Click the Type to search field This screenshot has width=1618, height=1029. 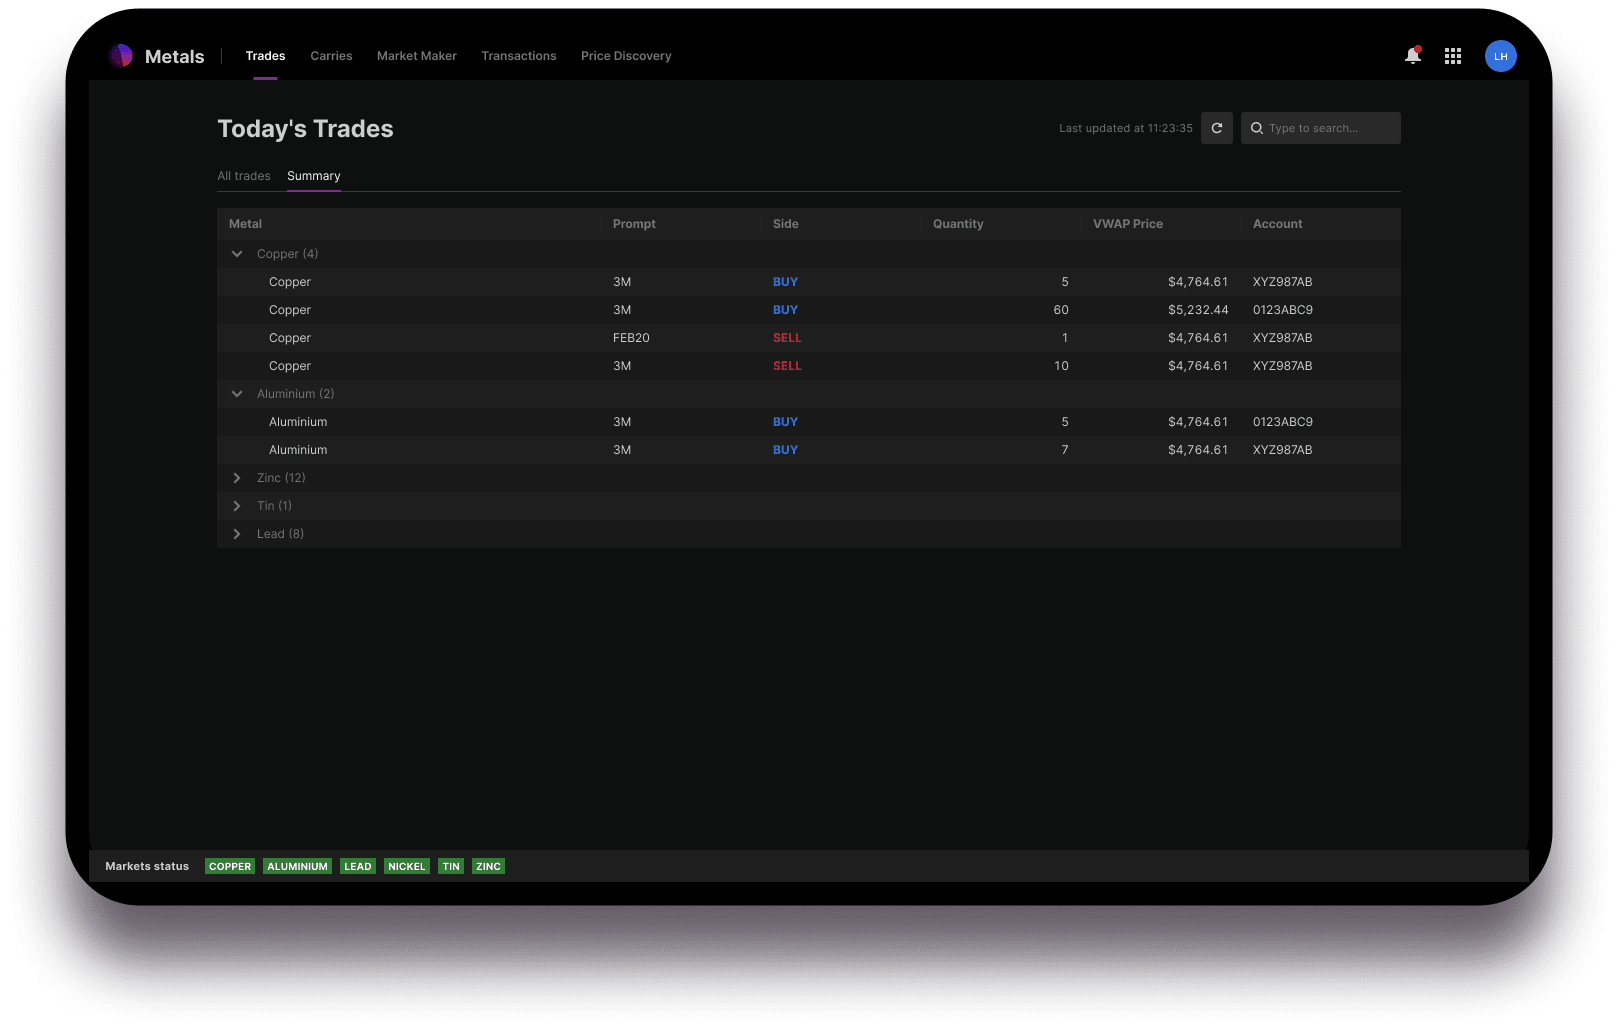[1321, 128]
